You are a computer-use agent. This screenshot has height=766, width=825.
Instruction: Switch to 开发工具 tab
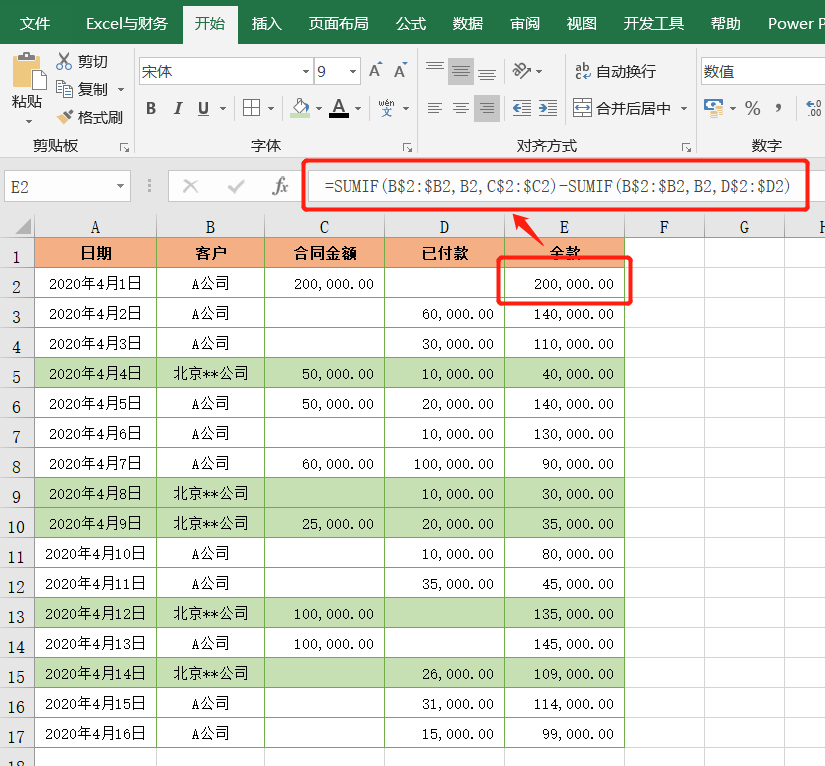click(x=653, y=24)
